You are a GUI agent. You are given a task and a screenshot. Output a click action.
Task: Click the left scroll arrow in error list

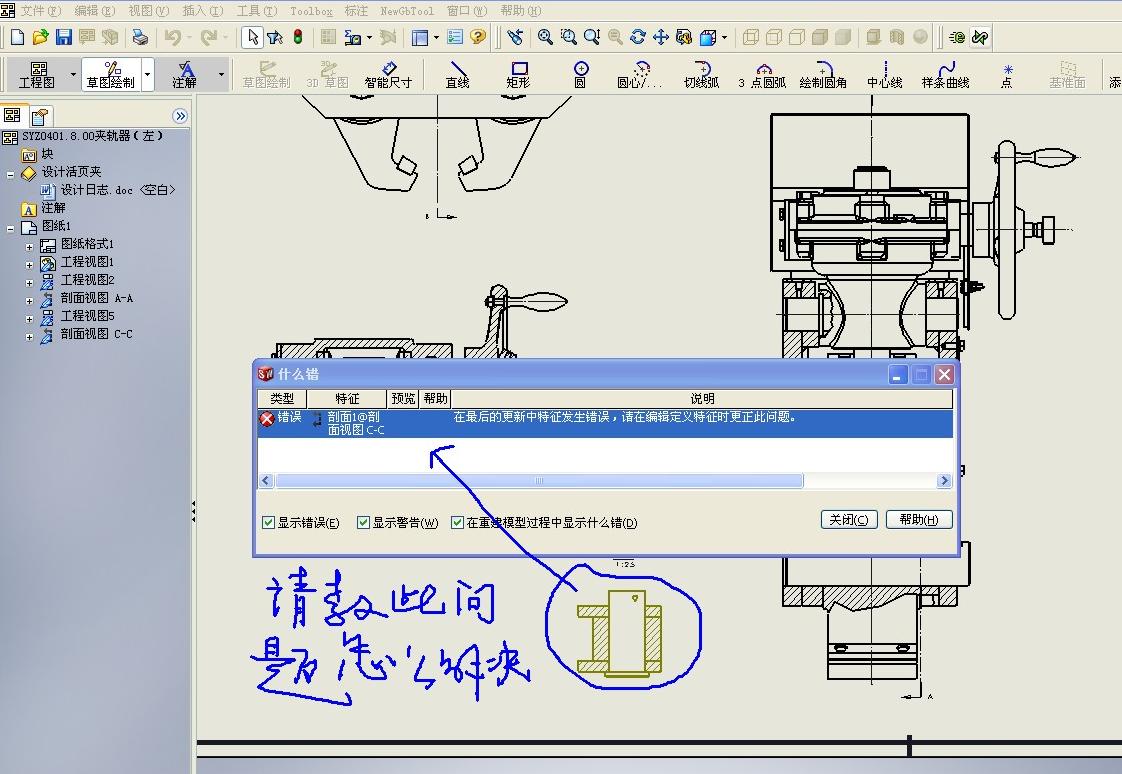[x=266, y=481]
